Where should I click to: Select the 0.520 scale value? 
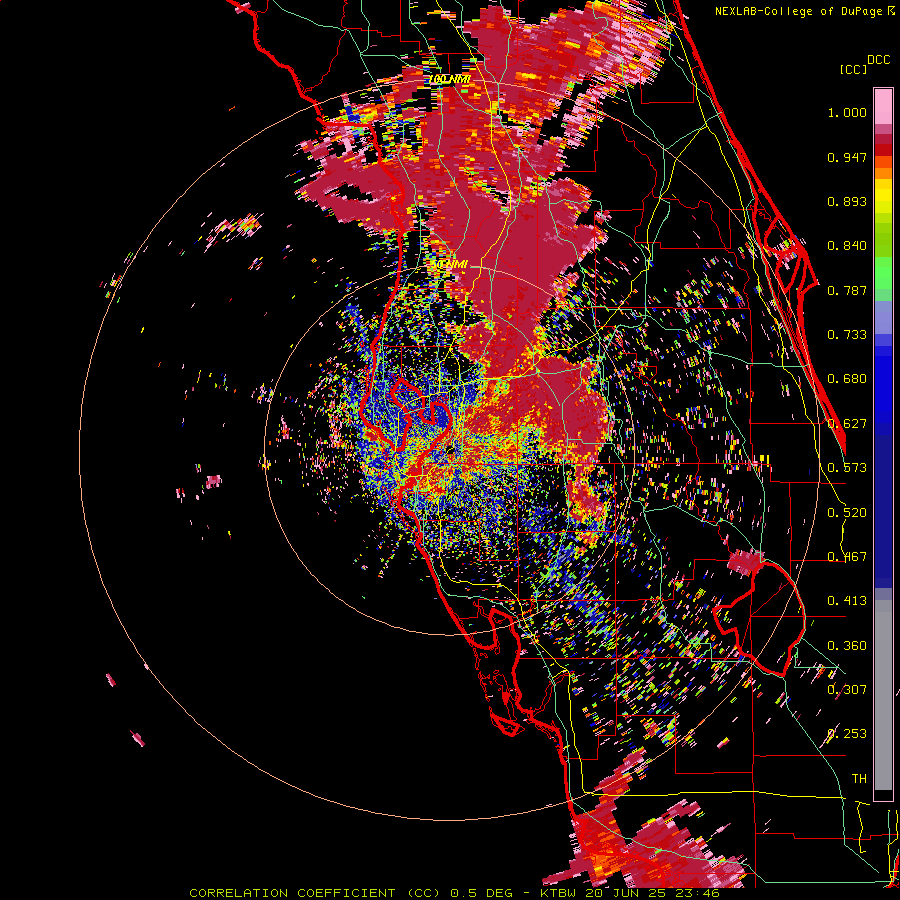(847, 513)
